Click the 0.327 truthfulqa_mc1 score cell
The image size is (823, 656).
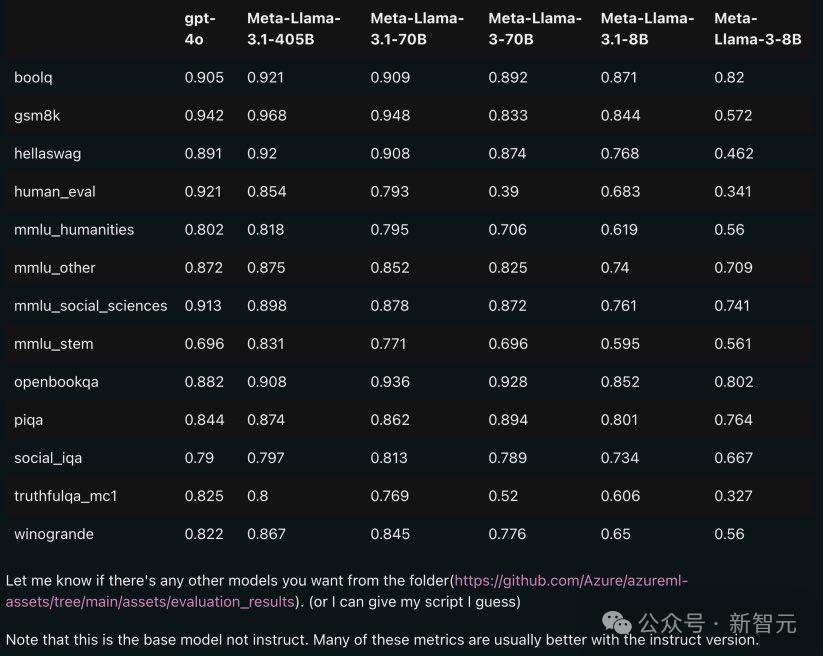click(733, 496)
